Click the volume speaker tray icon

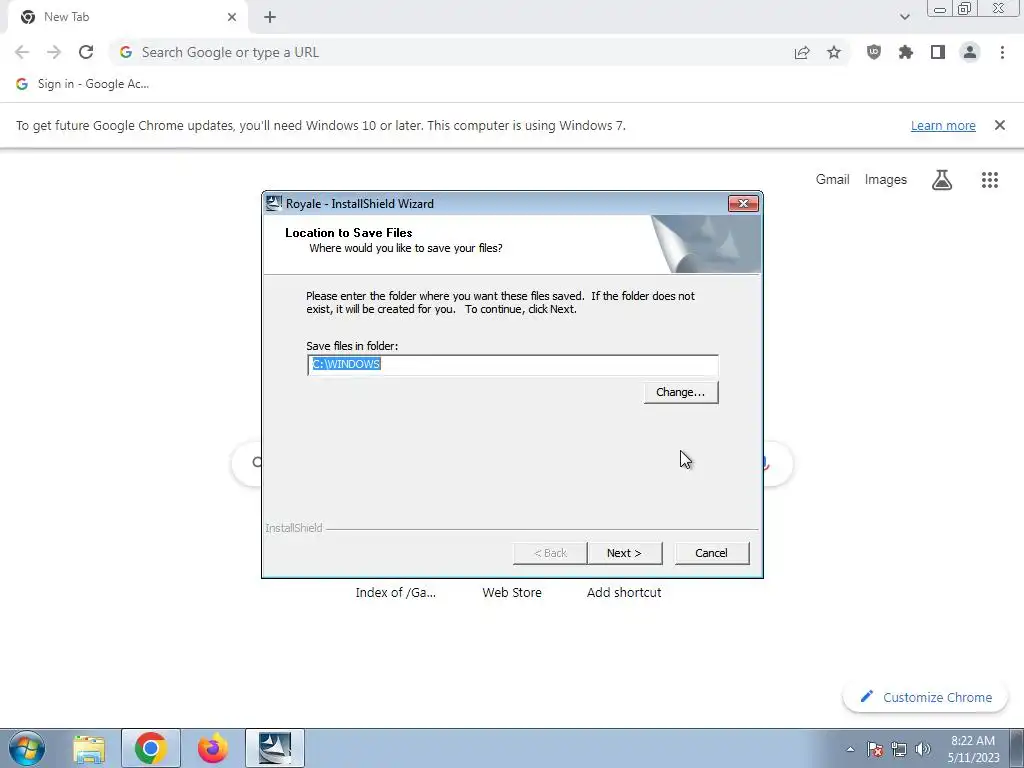coord(923,749)
